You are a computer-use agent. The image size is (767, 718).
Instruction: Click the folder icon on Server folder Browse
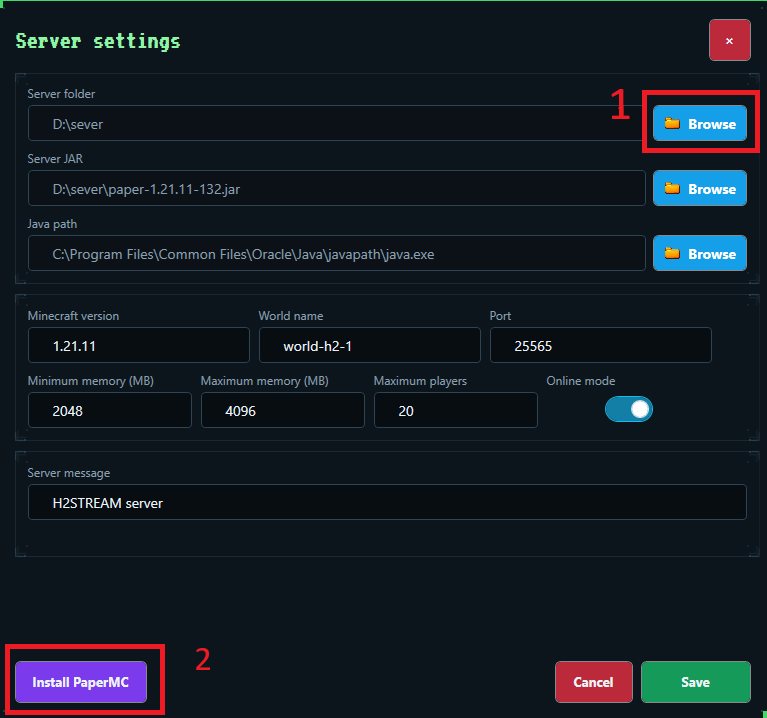pos(672,123)
